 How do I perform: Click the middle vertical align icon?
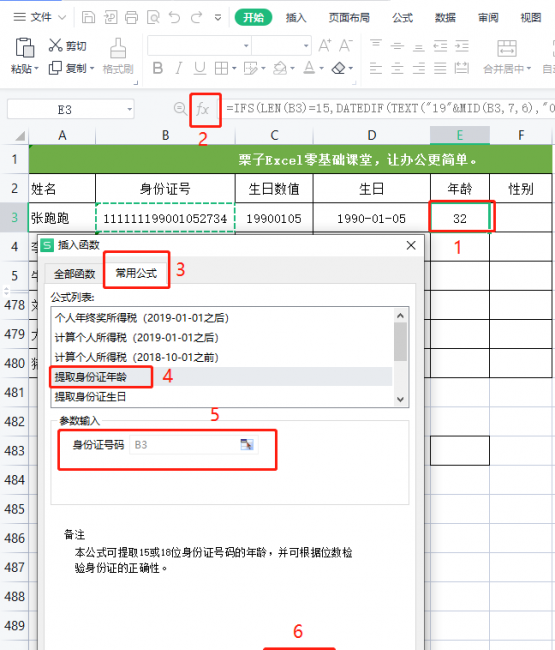[x=397, y=46]
